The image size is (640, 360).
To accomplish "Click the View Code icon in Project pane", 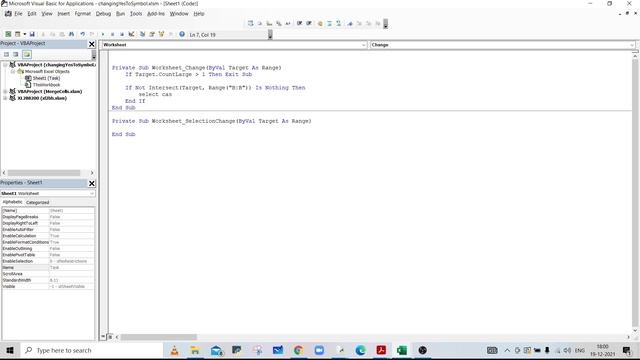I will [7, 54].
